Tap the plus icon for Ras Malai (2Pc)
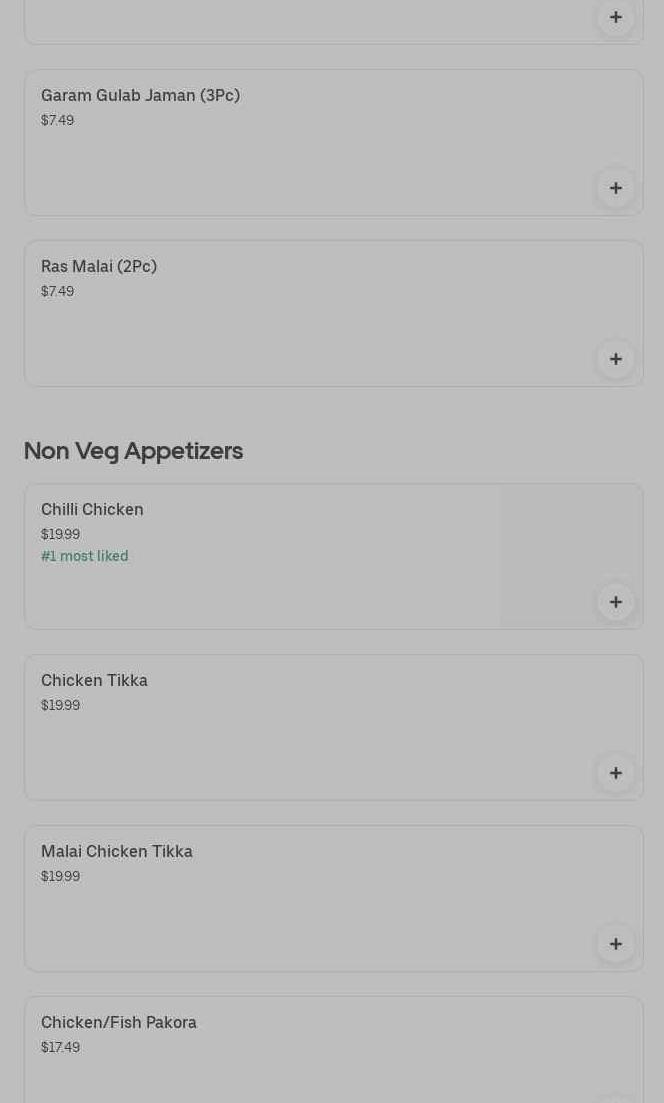This screenshot has height=1103, width=664. point(615,359)
